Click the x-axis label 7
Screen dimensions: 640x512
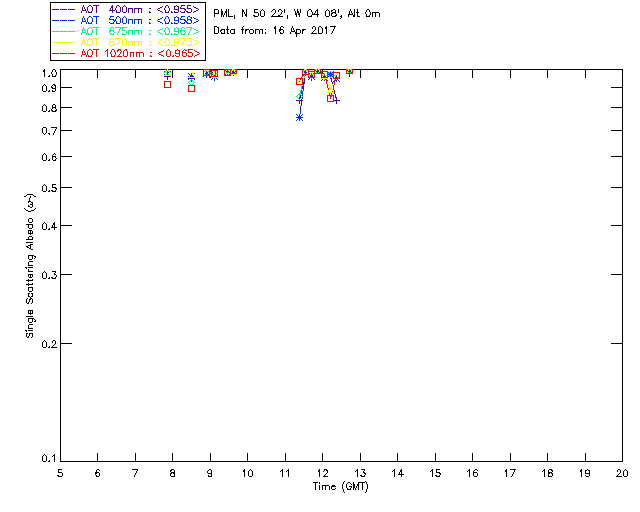(x=135, y=473)
